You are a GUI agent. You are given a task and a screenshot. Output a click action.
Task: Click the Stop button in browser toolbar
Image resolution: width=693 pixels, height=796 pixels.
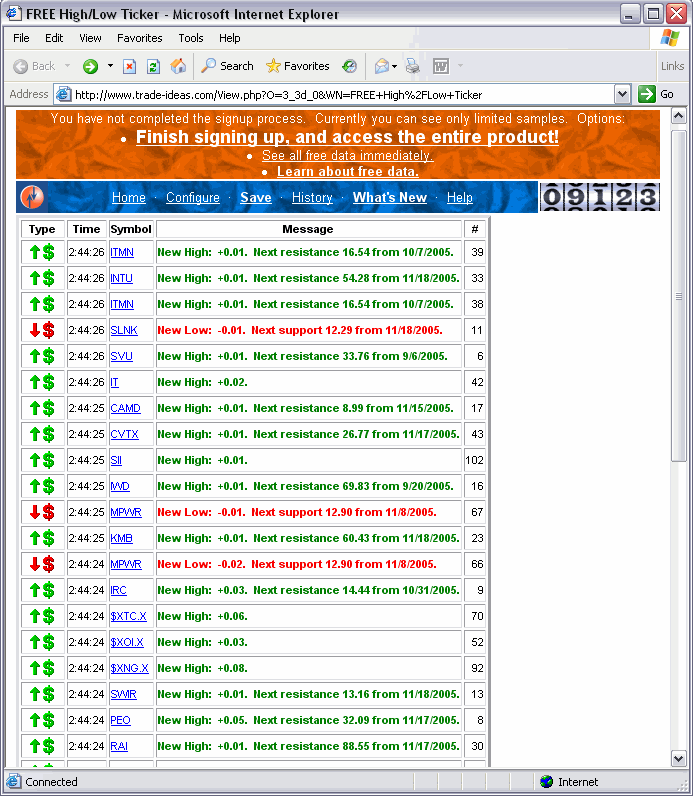coord(129,66)
